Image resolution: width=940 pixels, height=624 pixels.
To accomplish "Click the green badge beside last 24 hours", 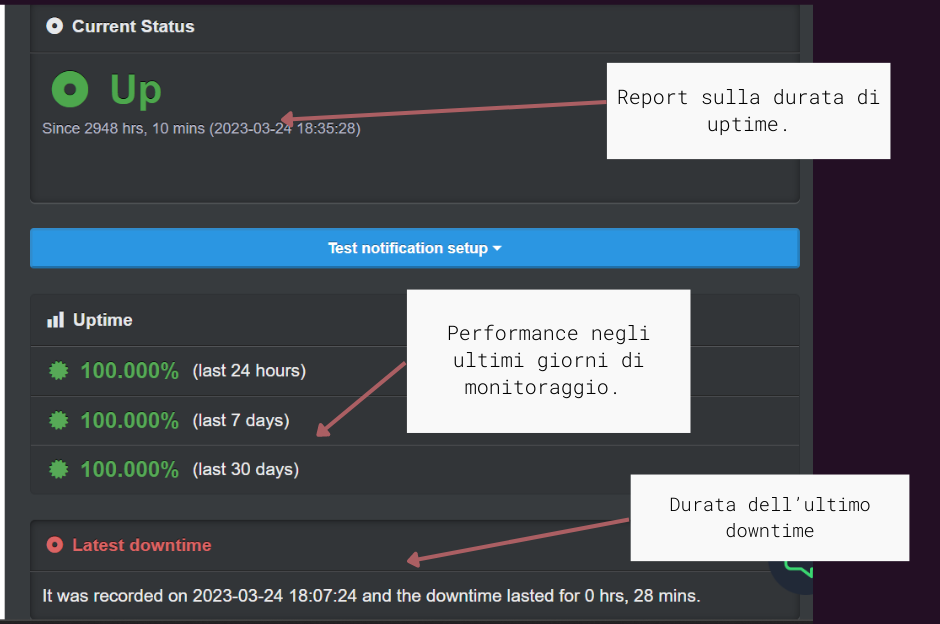I will pyautogui.click(x=59, y=371).
